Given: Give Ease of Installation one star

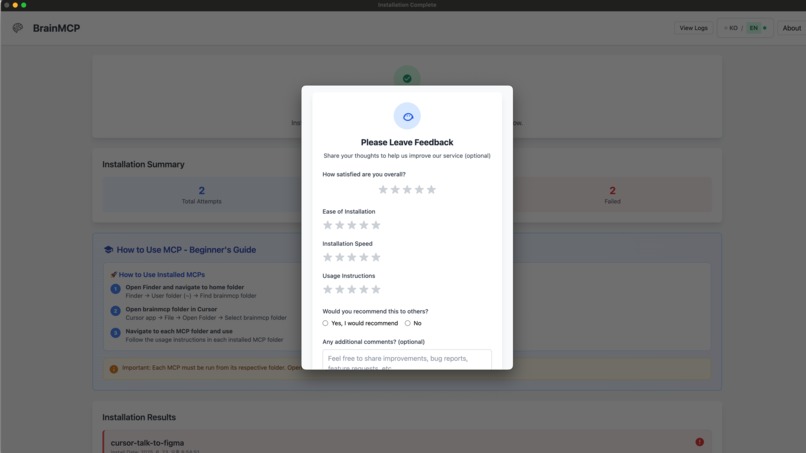Looking at the screenshot, I should tap(327, 225).
